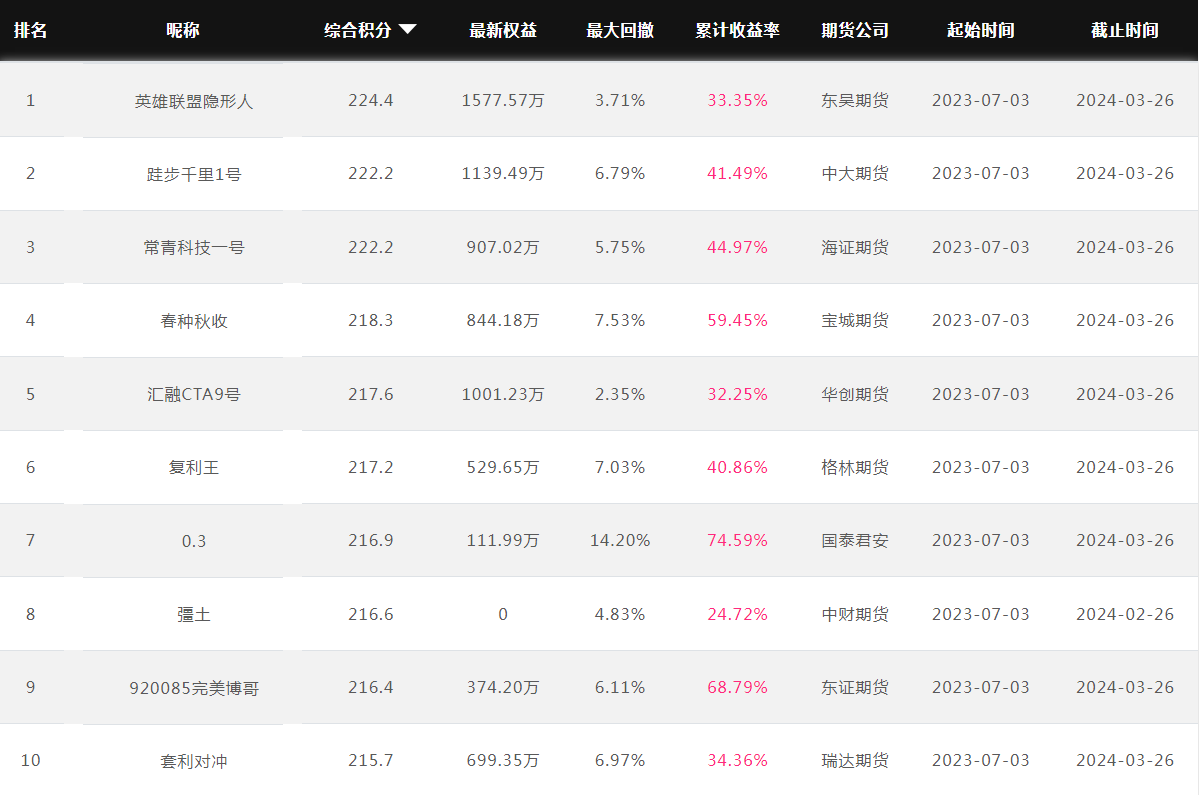Select company 中大期货
Viewport: 1199px width, 795px height.
(x=855, y=174)
